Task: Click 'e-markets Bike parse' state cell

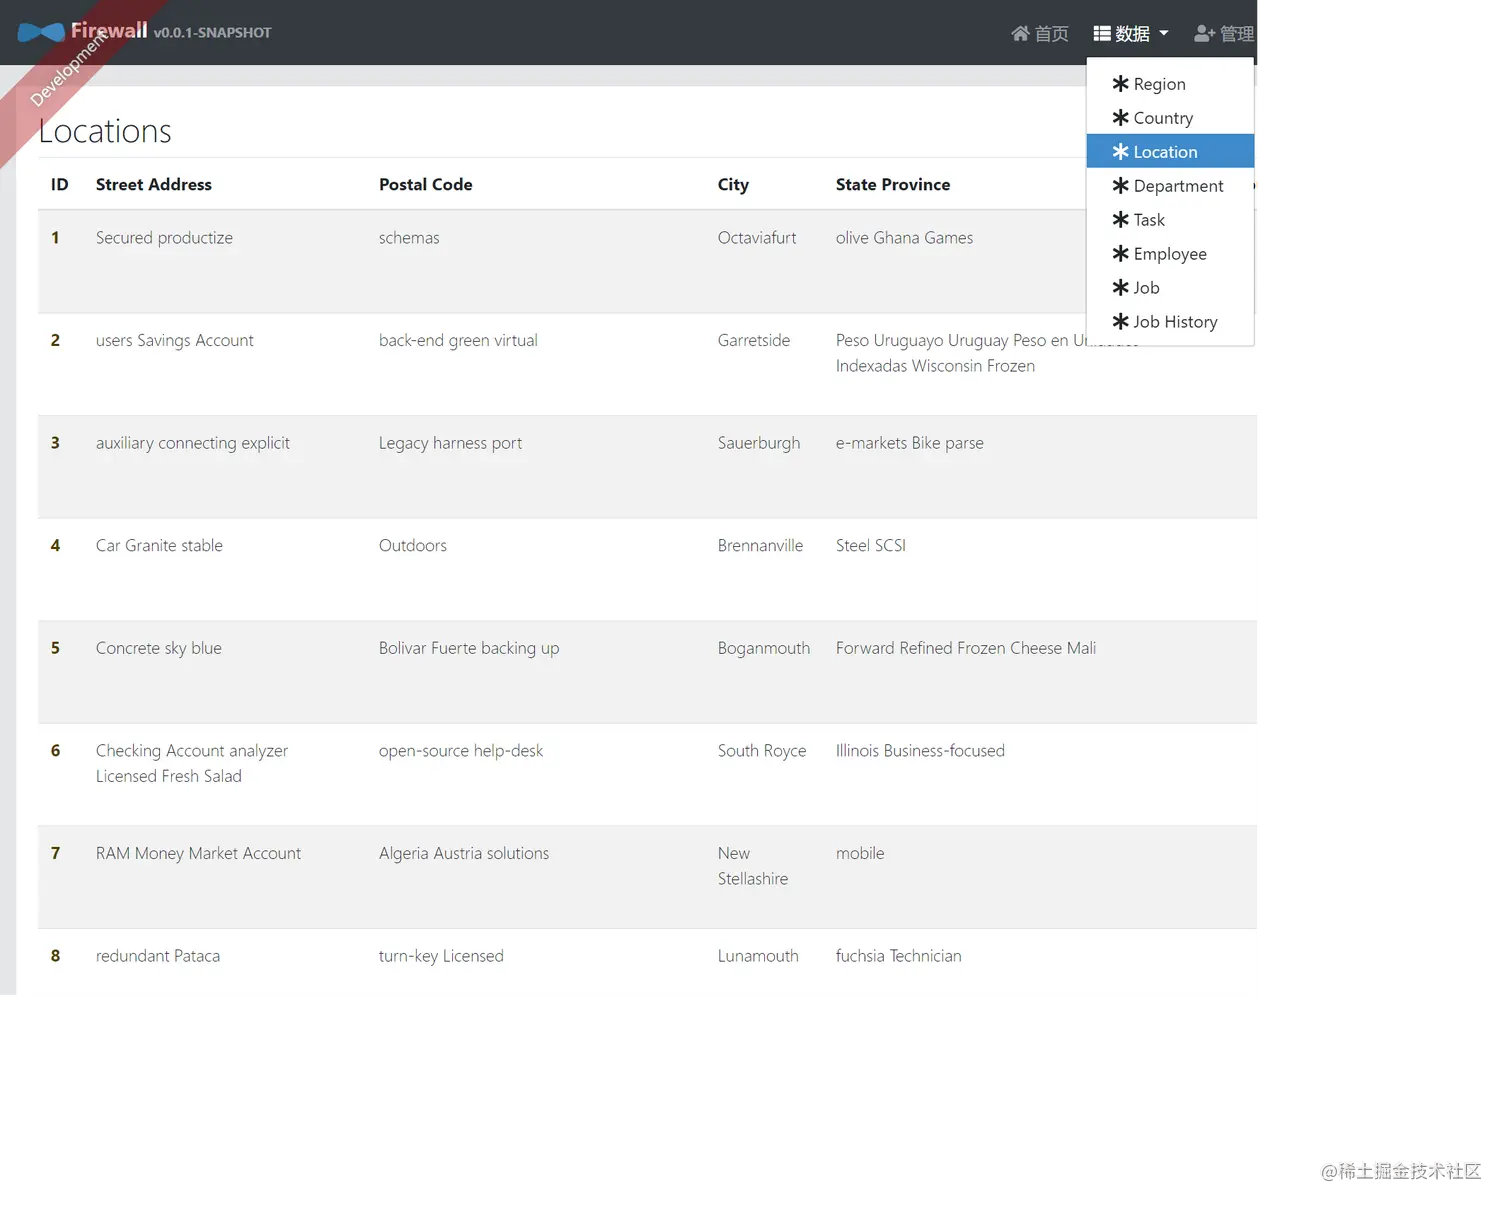Action: (x=910, y=443)
